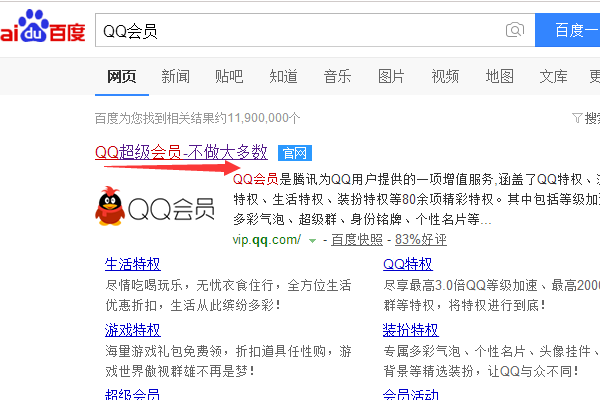
Task: Open the 地图 tab
Action: pyautogui.click(x=499, y=76)
